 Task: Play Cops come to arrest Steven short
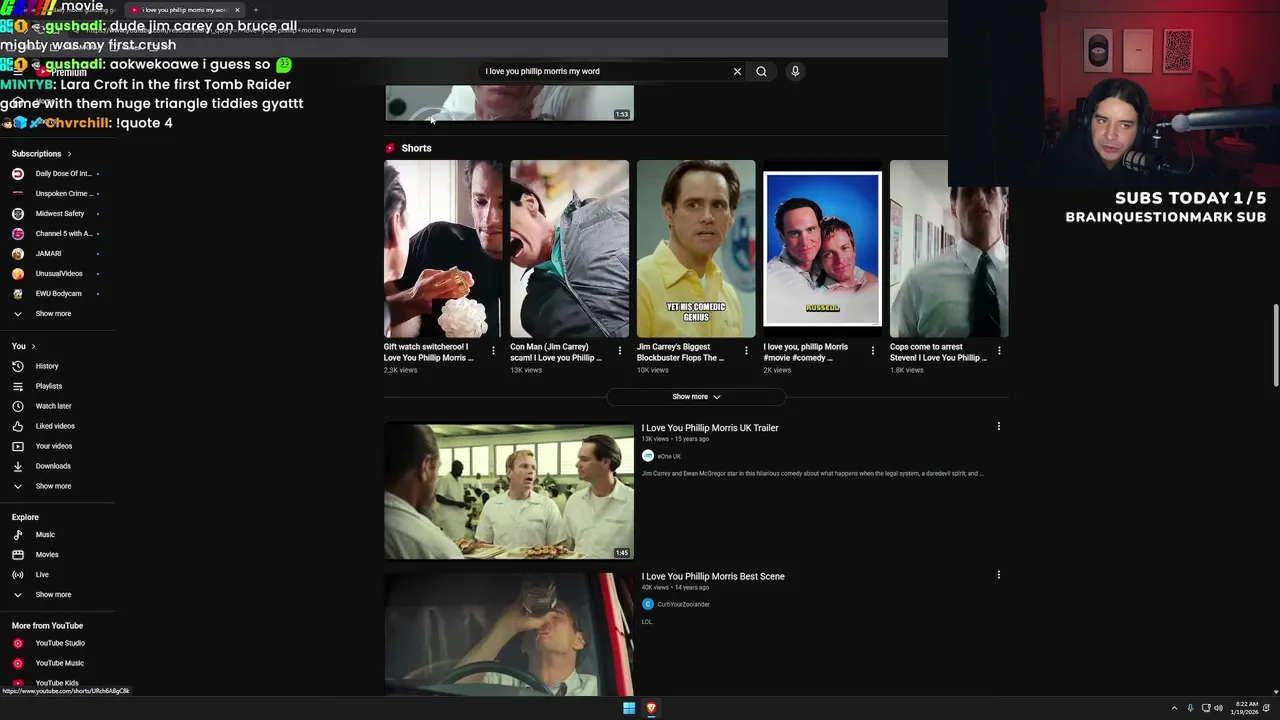[949, 249]
